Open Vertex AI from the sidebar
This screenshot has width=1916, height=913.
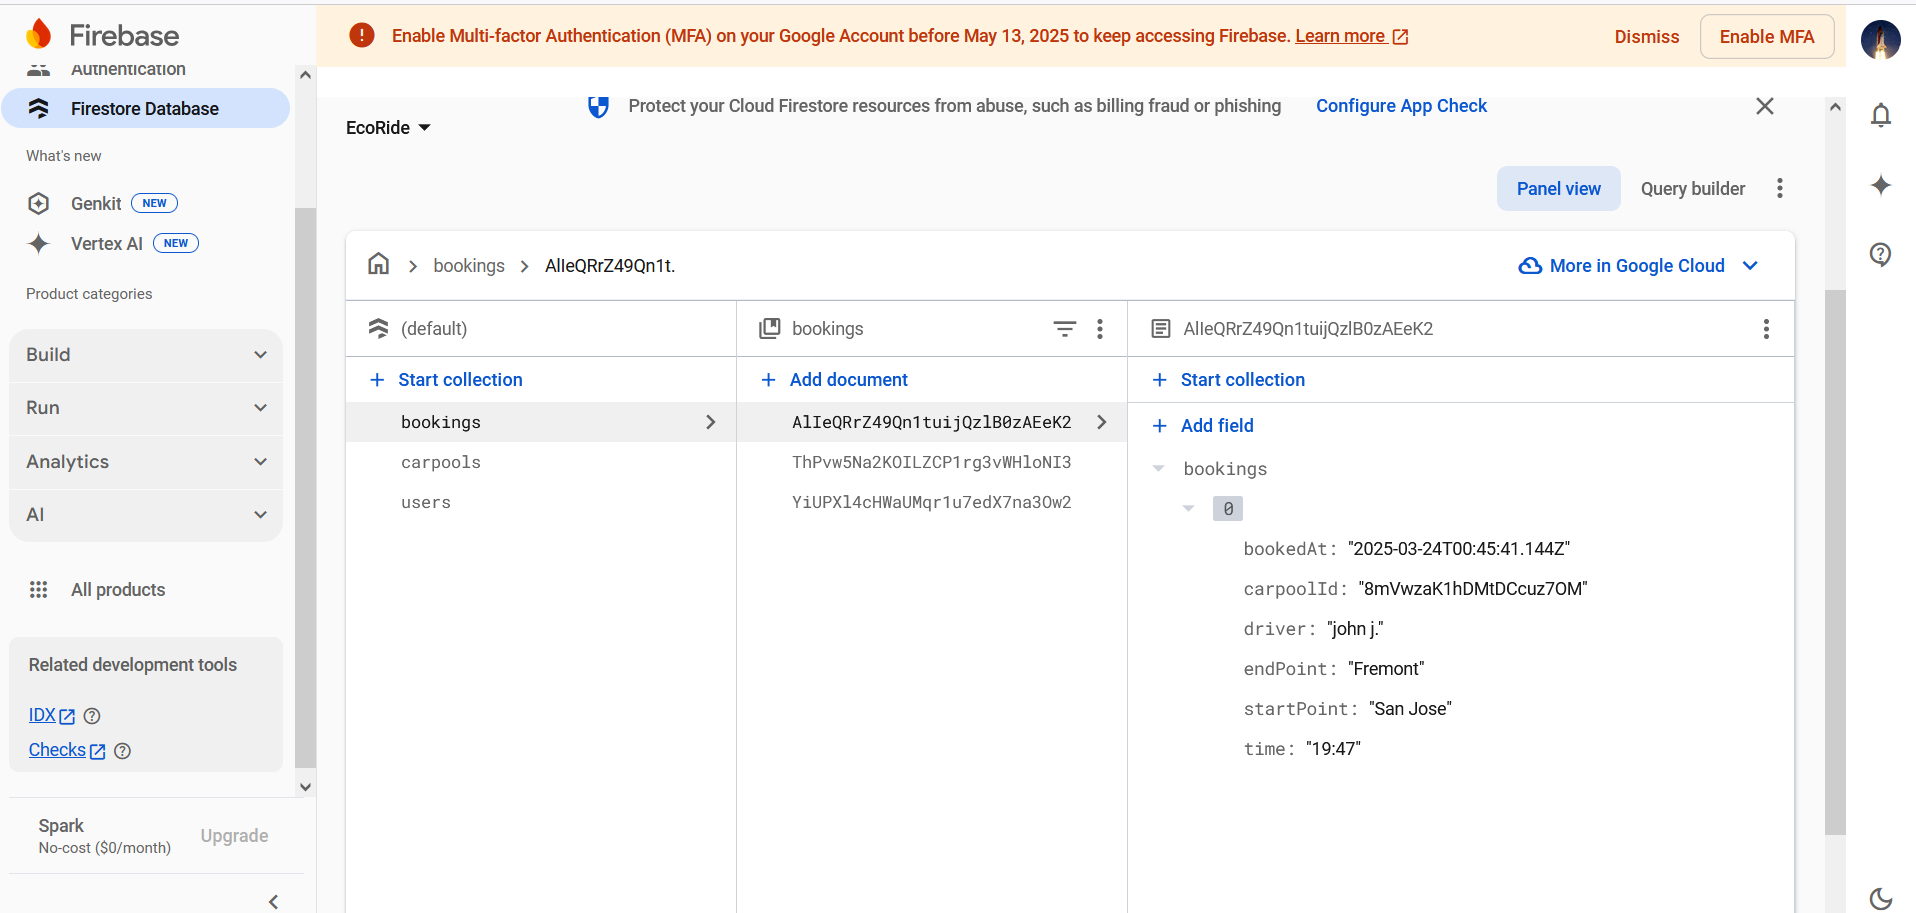(x=107, y=244)
